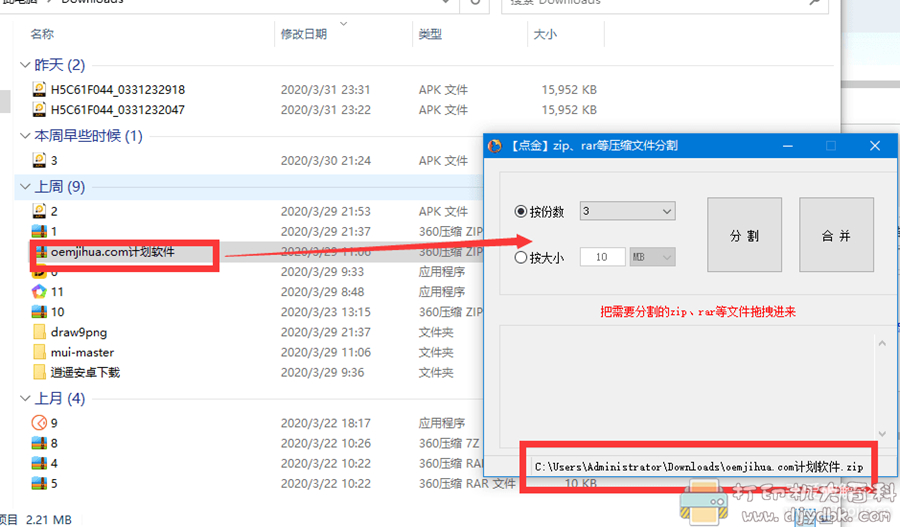The width and height of the screenshot is (900, 527).
Task: Collapse the 昨天 (2) group
Action: coord(25,65)
